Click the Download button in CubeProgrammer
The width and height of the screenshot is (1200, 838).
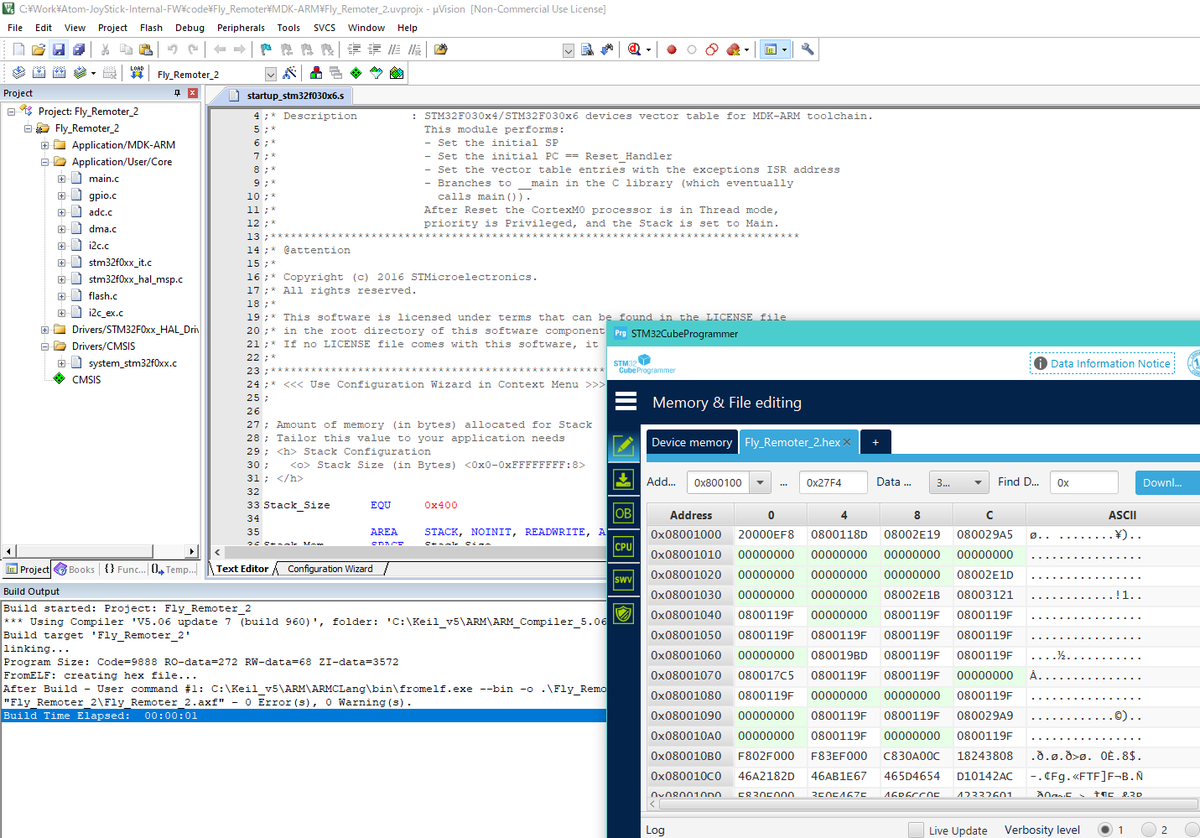[1168, 482]
